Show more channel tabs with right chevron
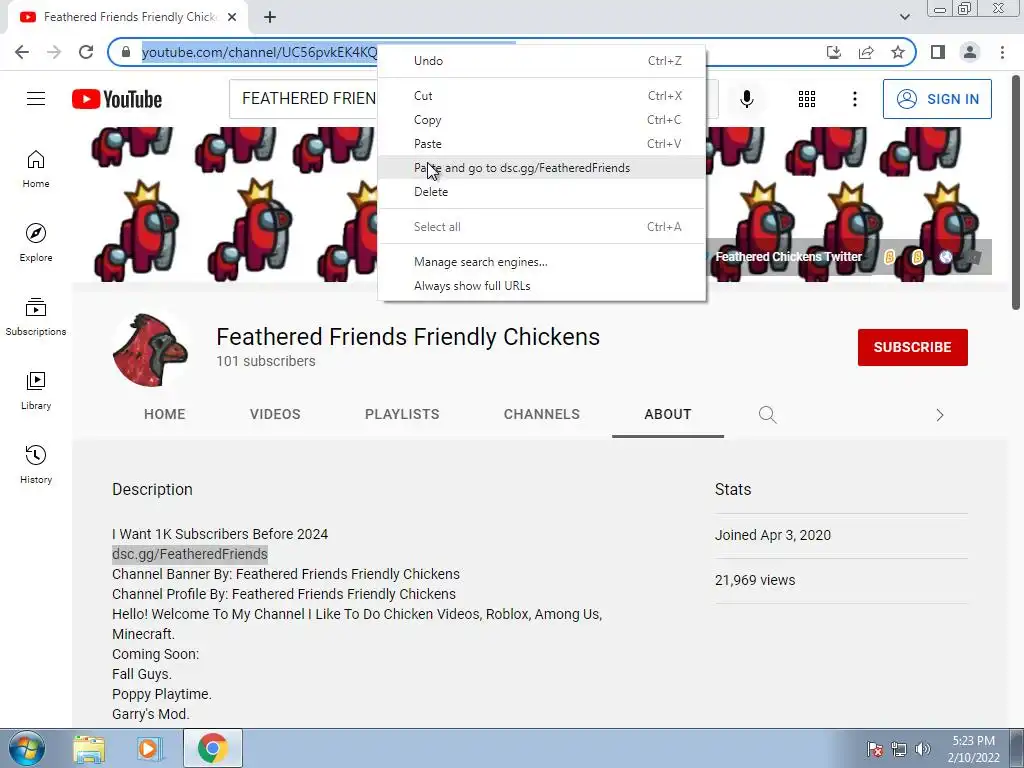 pos(939,415)
